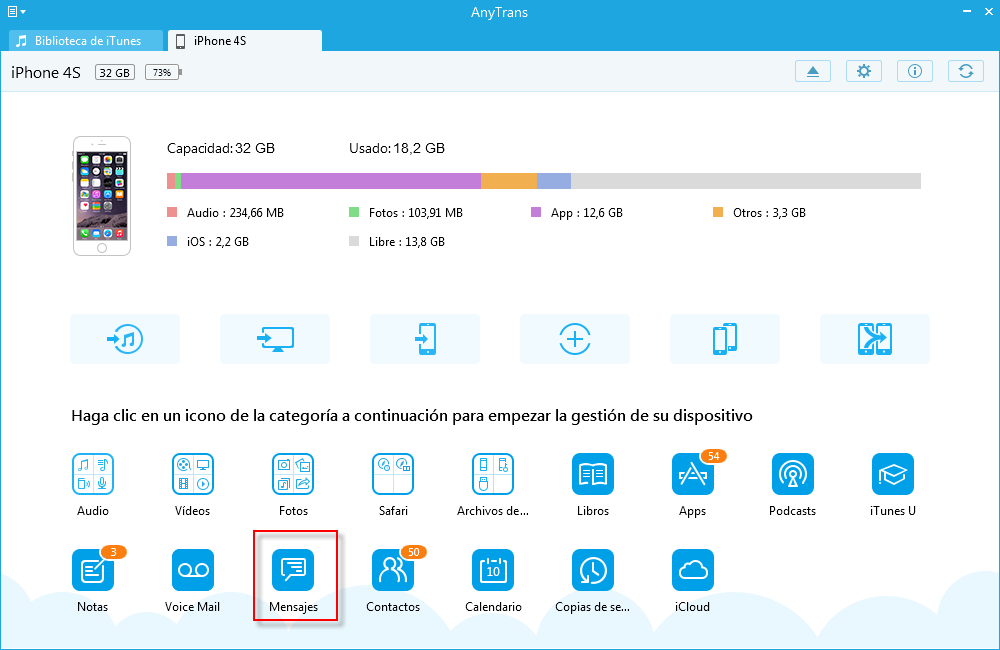Open the iCloud category
Screen dimensions: 1000x650
[x=693, y=570]
